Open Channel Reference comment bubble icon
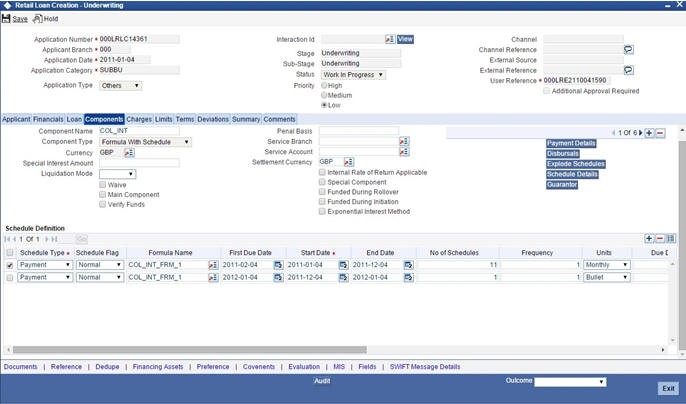This screenshot has width=686, height=404. pyautogui.click(x=629, y=49)
